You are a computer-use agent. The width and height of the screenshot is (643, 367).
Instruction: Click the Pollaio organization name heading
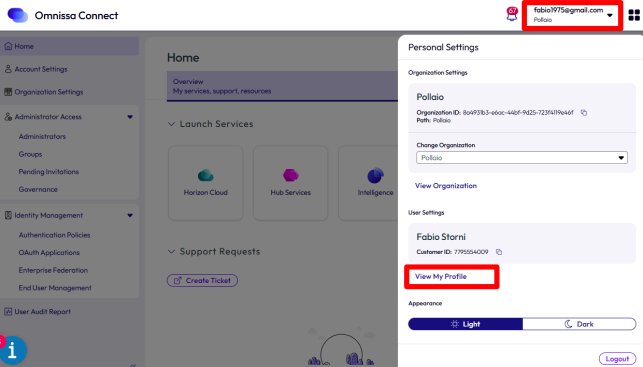point(430,97)
